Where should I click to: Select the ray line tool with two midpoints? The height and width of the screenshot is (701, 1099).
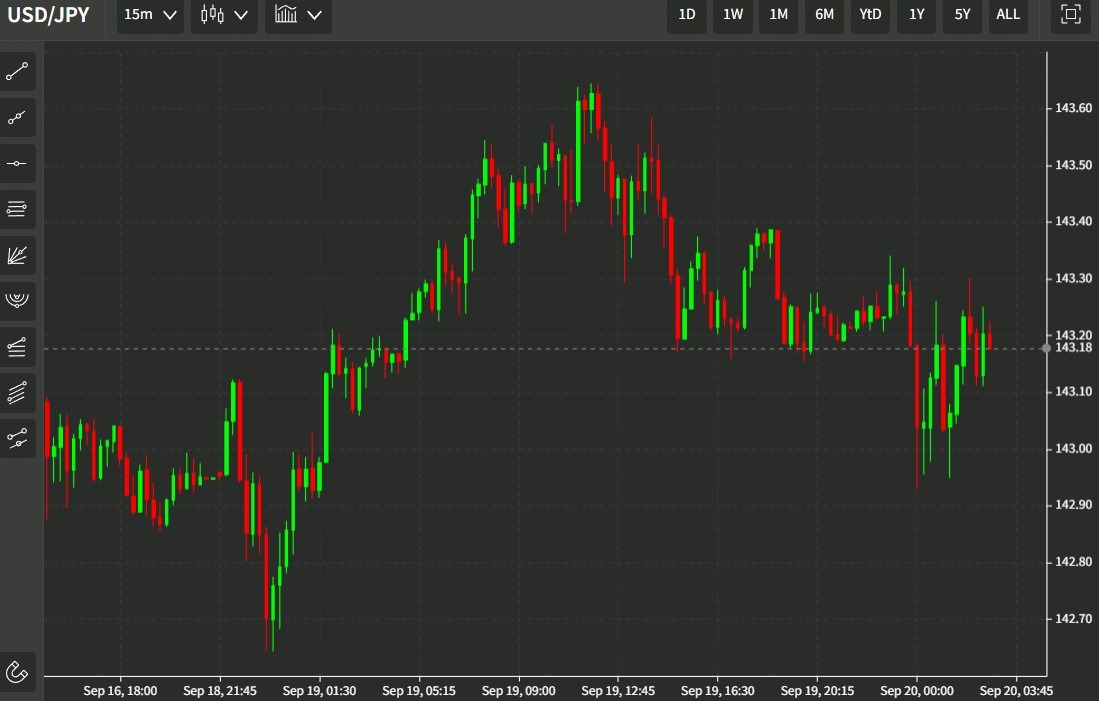[17, 118]
